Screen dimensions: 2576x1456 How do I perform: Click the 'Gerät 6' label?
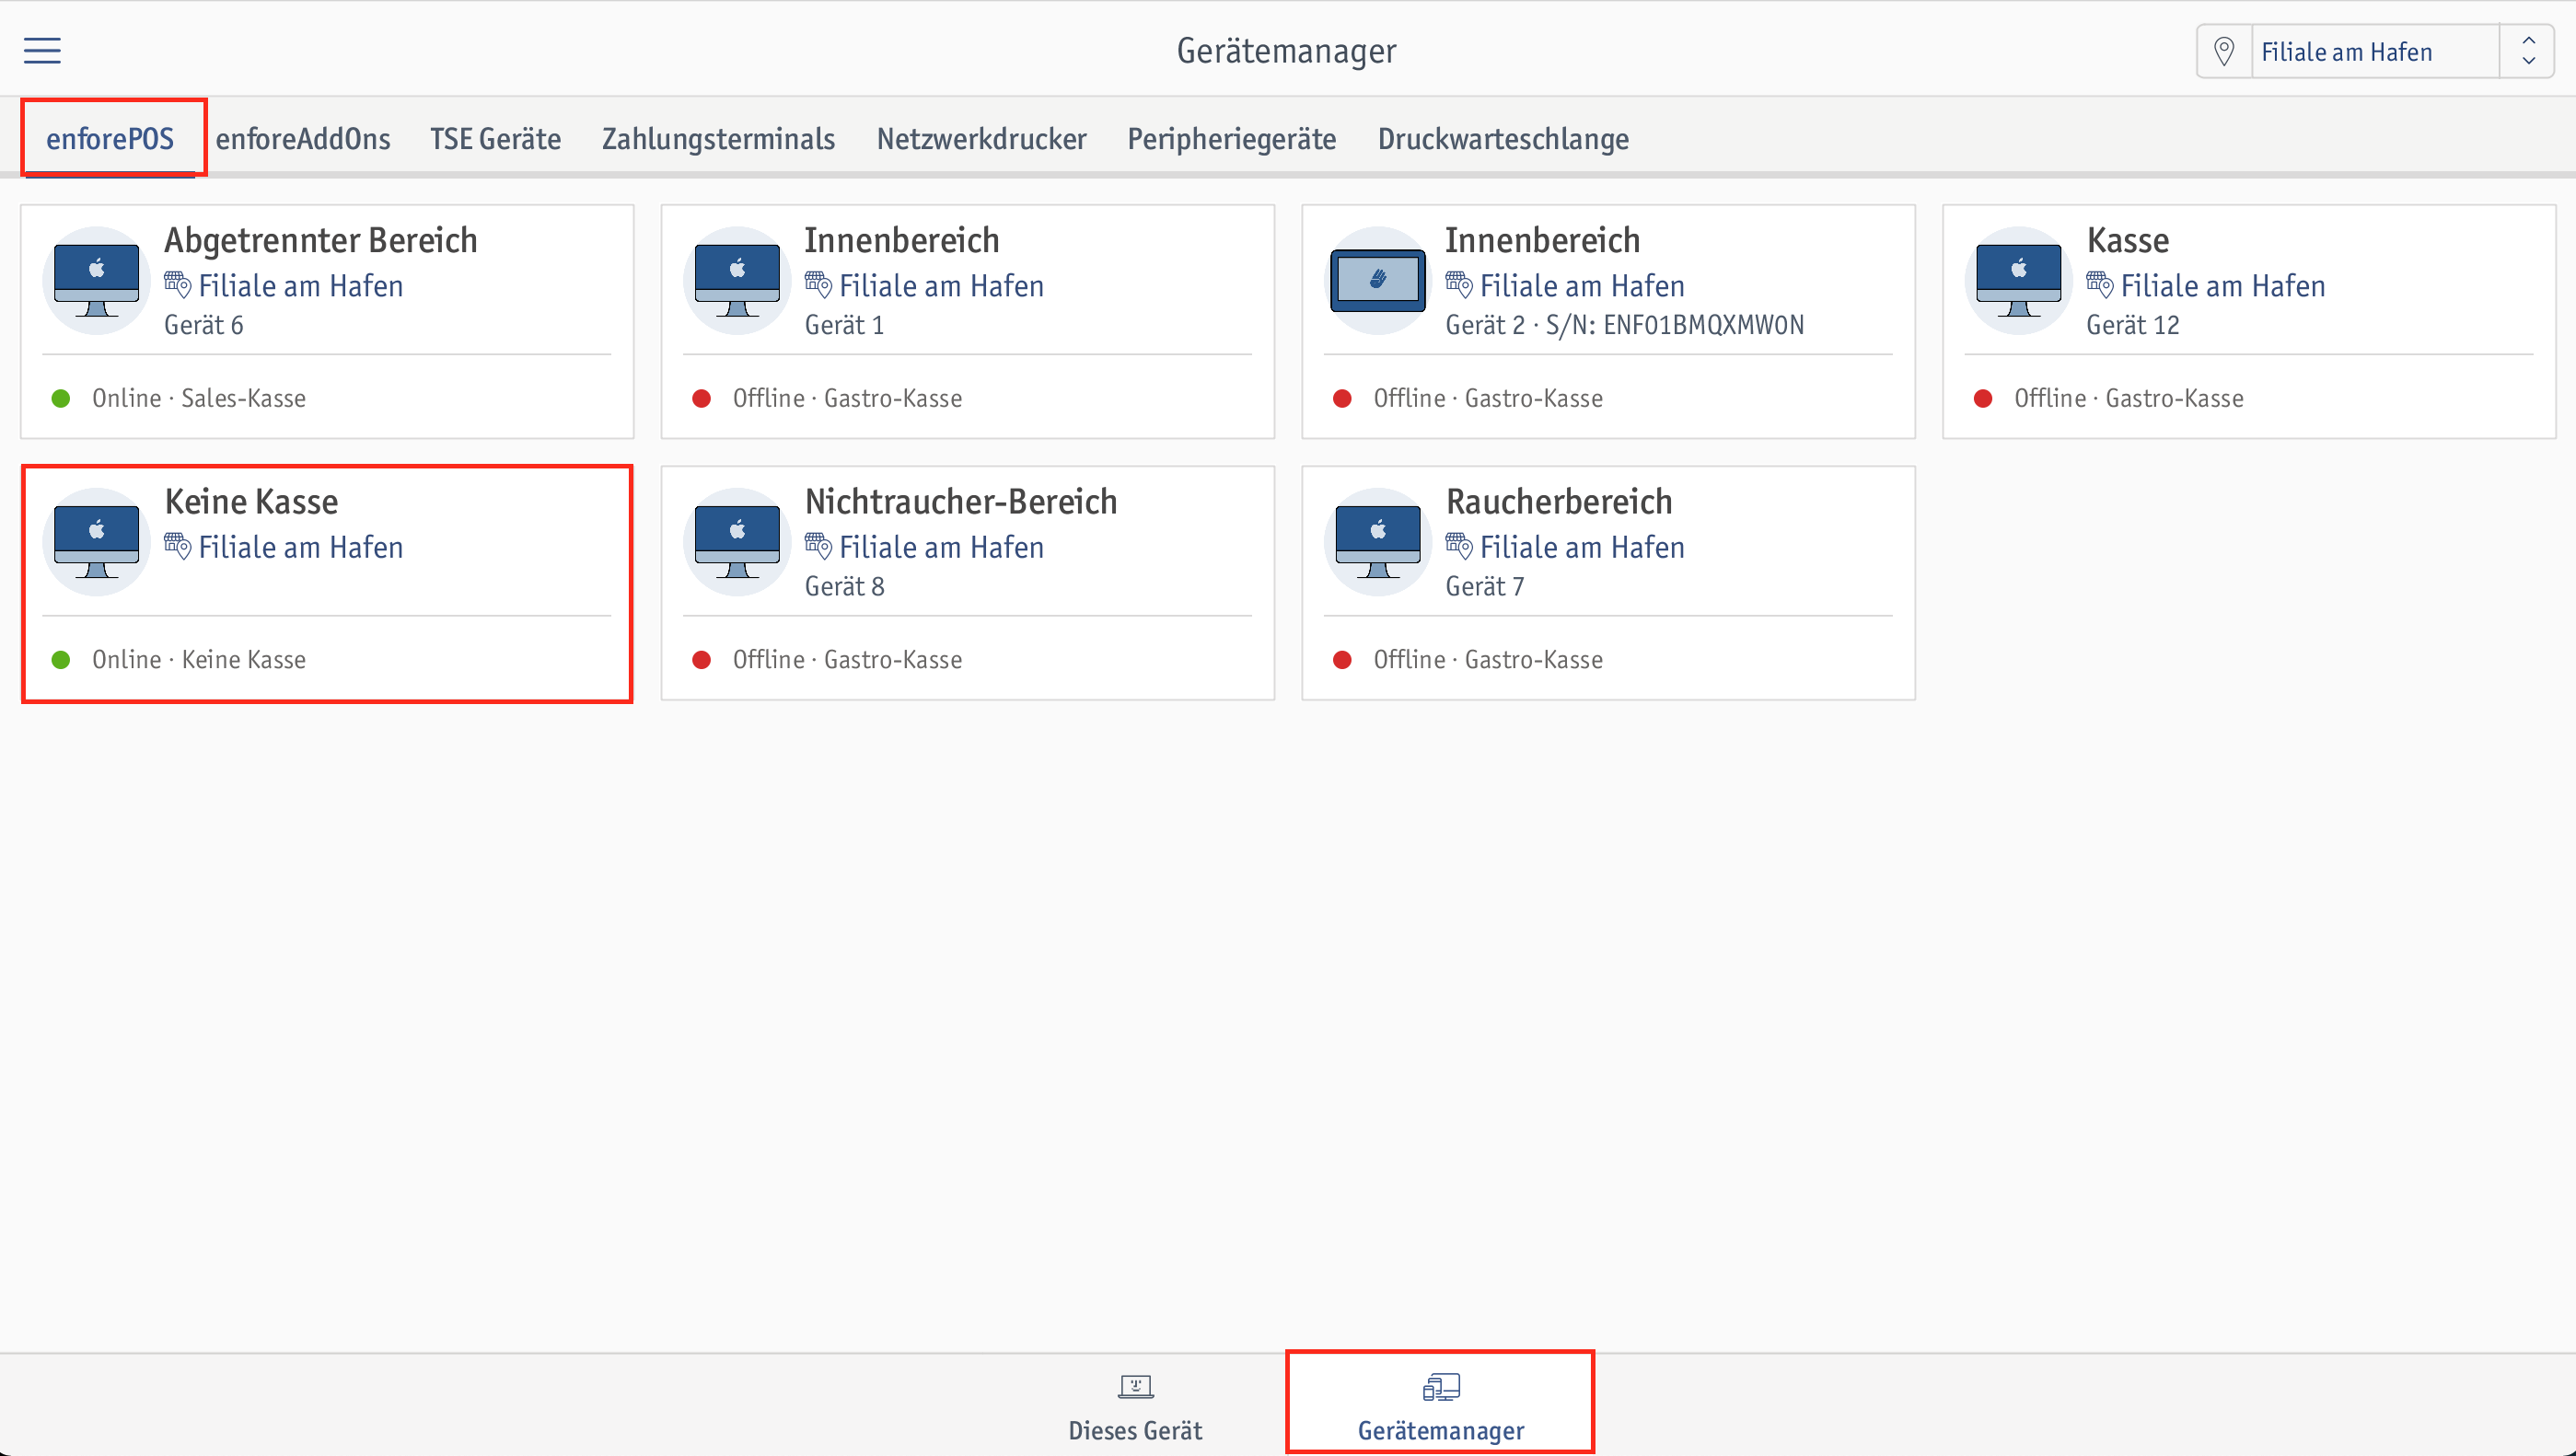pos(204,325)
